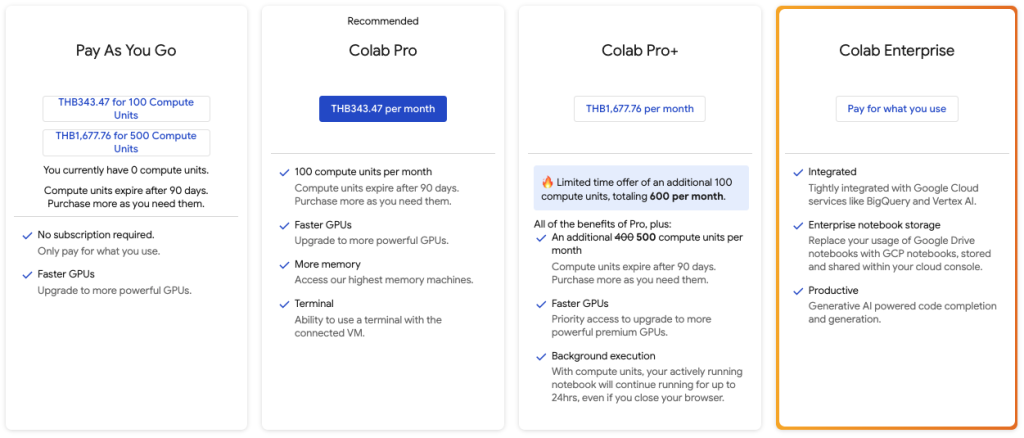
Task: Click Colab Pro+ plan heading
Action: click(x=639, y=50)
